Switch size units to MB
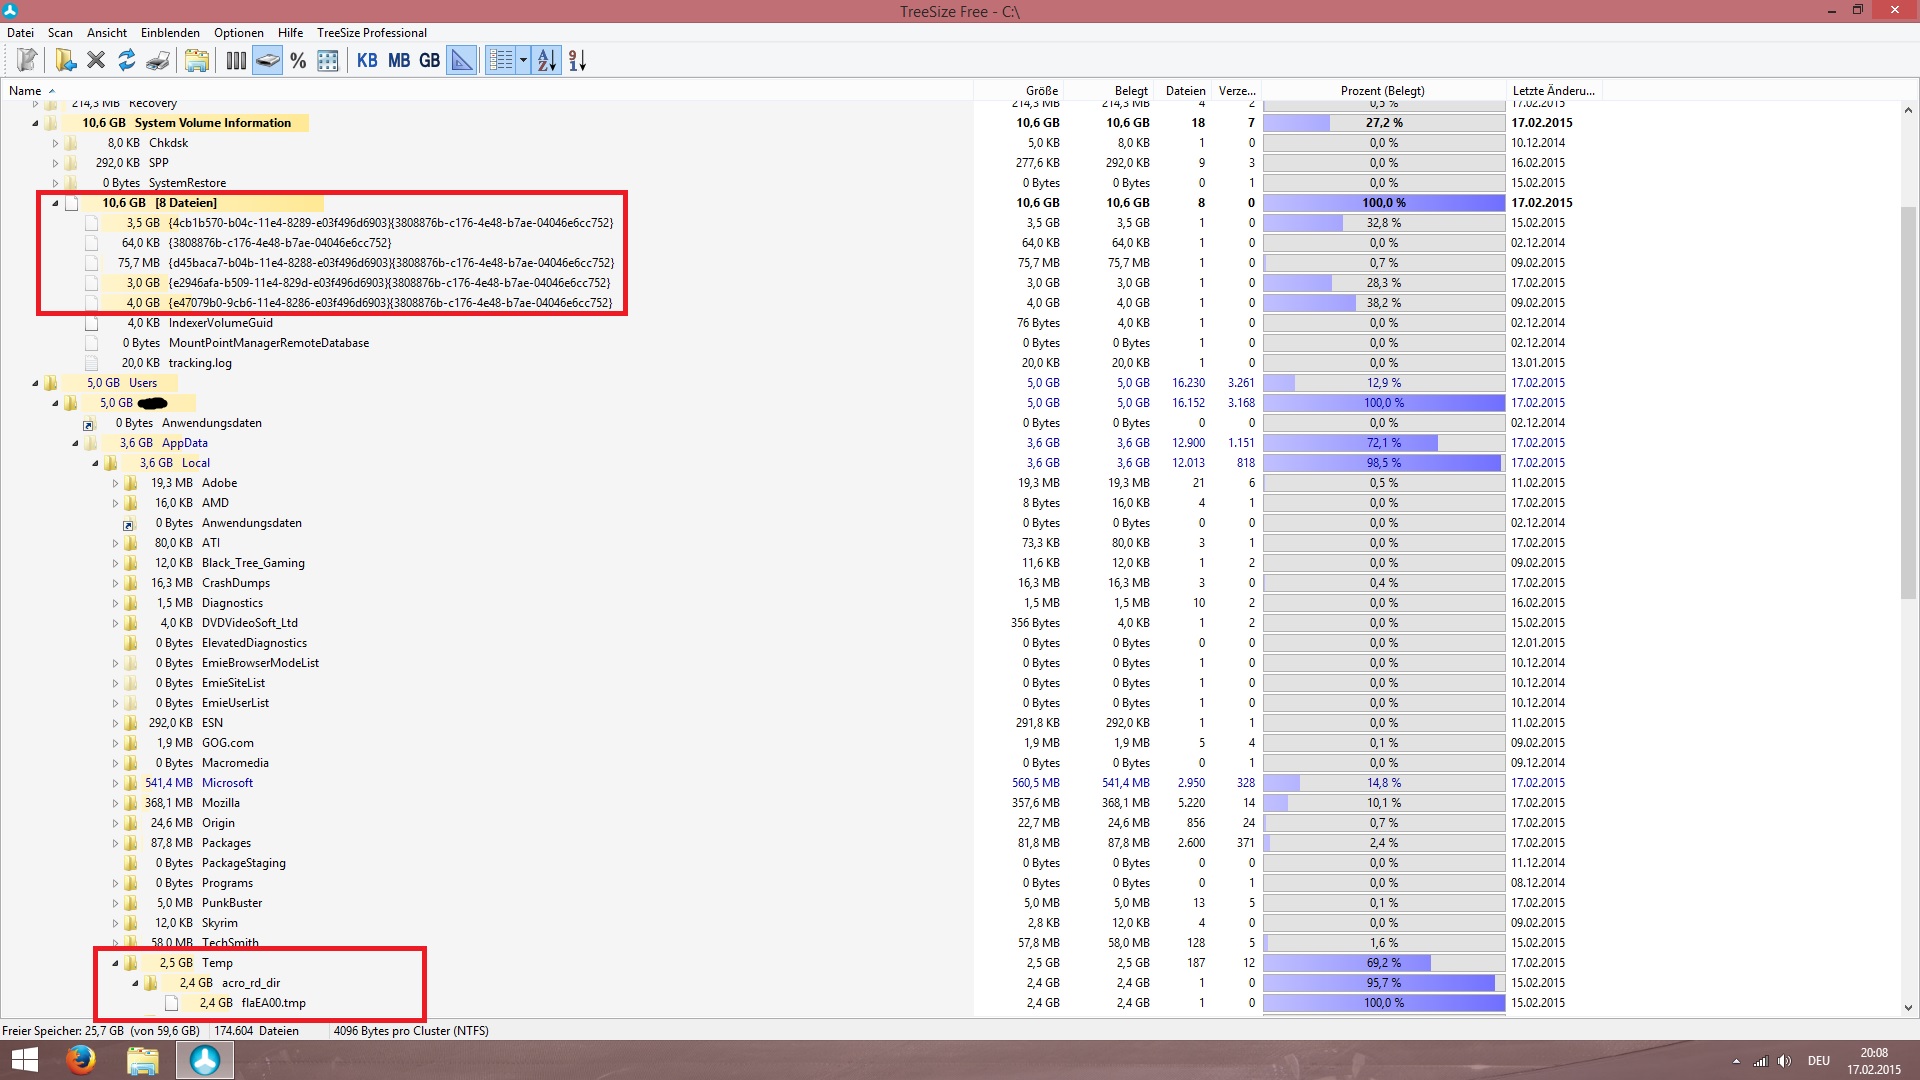1920x1080 pixels. pyautogui.click(x=399, y=61)
